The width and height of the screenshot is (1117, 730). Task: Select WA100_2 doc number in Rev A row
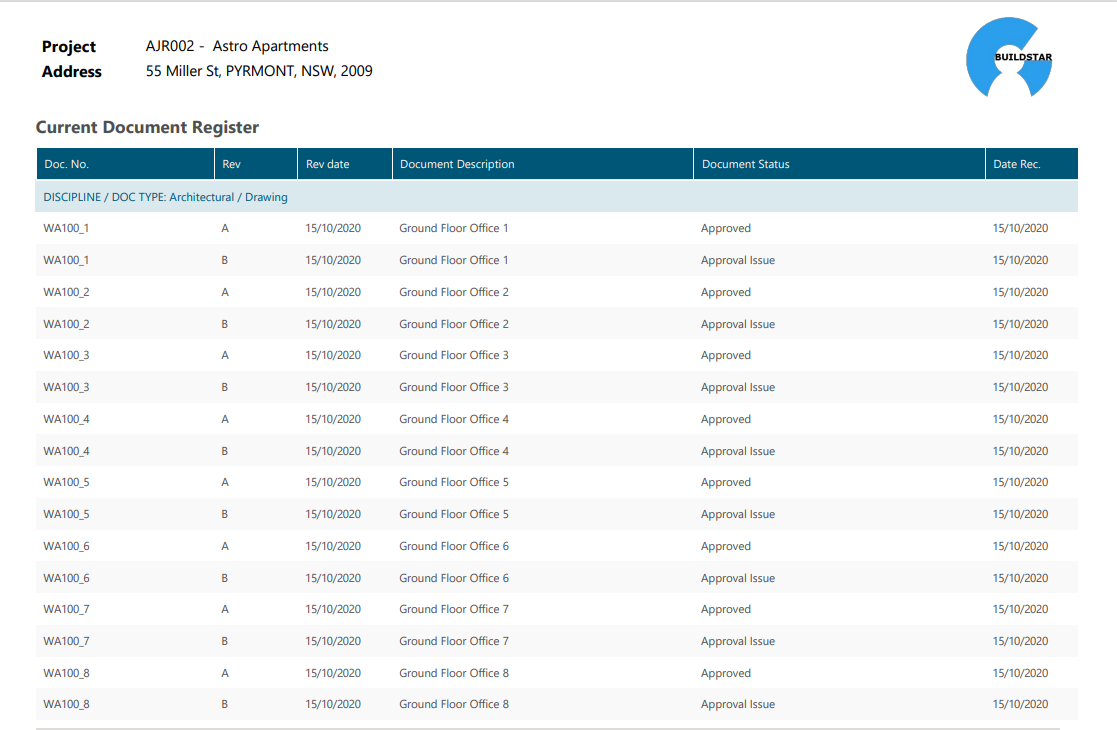click(66, 293)
